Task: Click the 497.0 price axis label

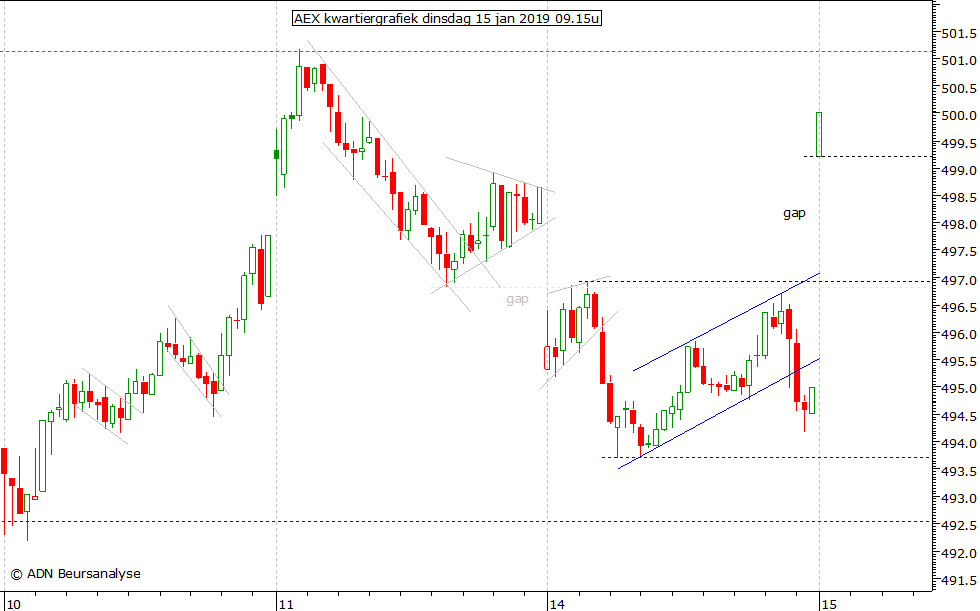Action: tap(959, 280)
